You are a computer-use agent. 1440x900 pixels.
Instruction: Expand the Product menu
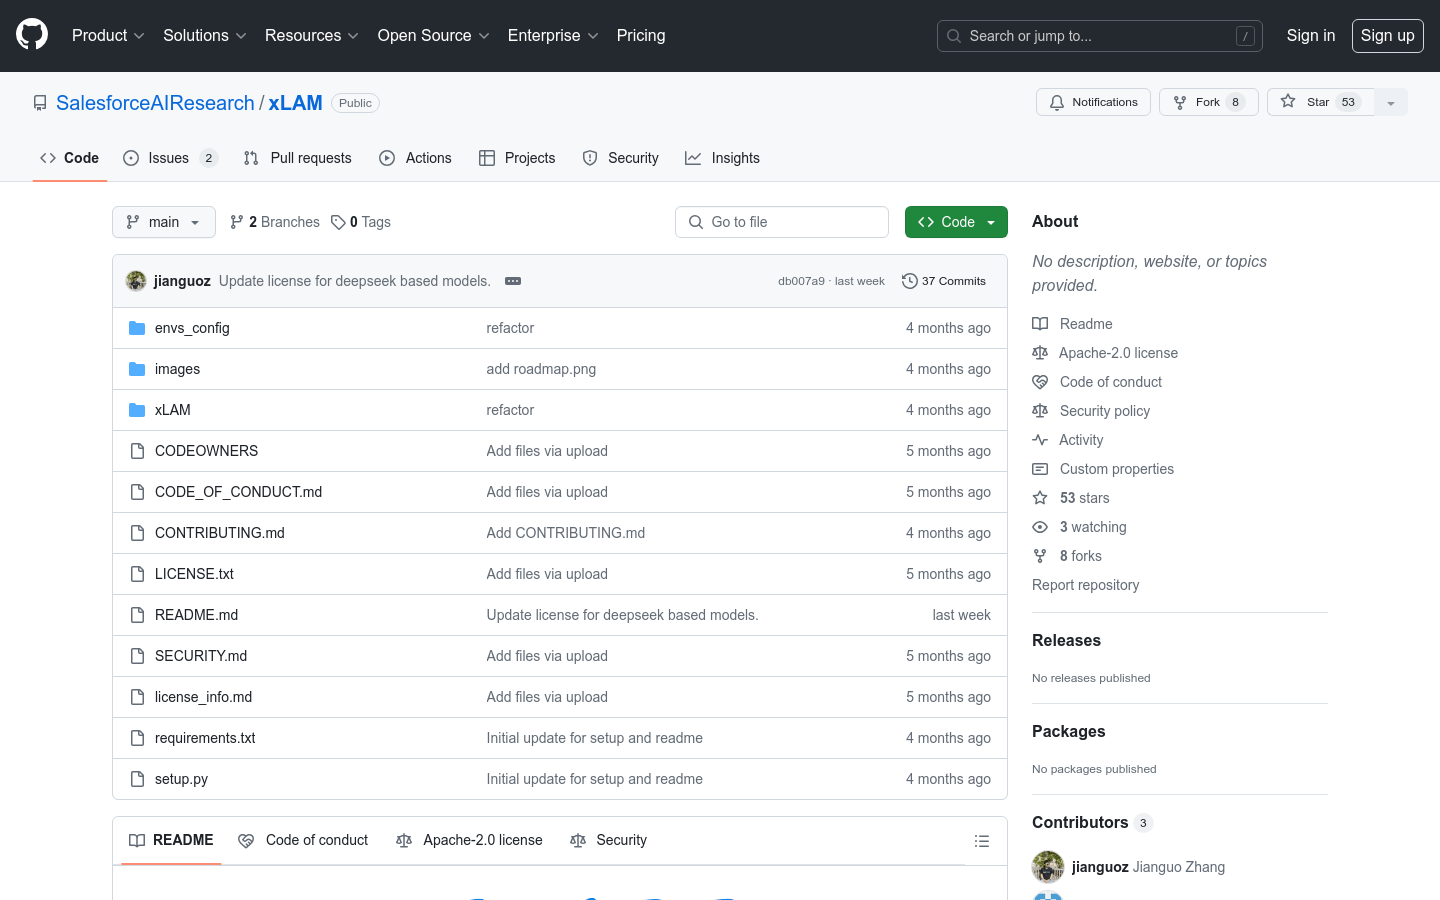click(108, 35)
